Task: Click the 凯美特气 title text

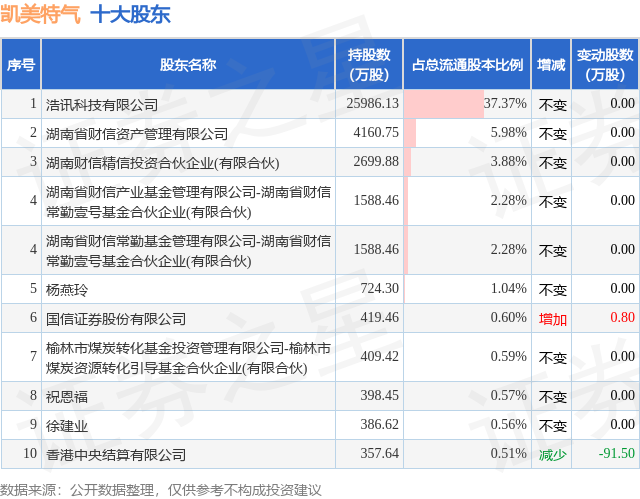Action: click(x=40, y=15)
